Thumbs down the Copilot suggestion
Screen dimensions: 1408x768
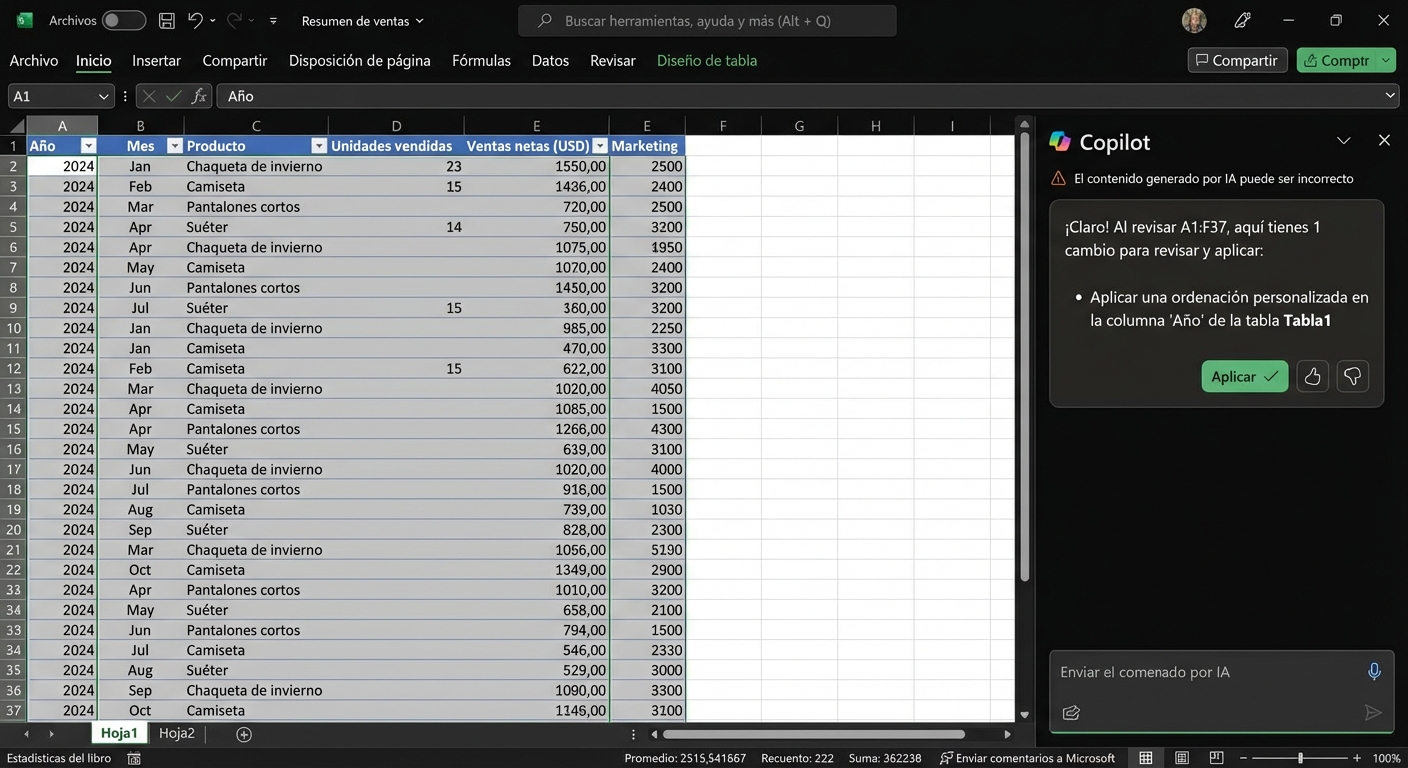coord(1352,376)
